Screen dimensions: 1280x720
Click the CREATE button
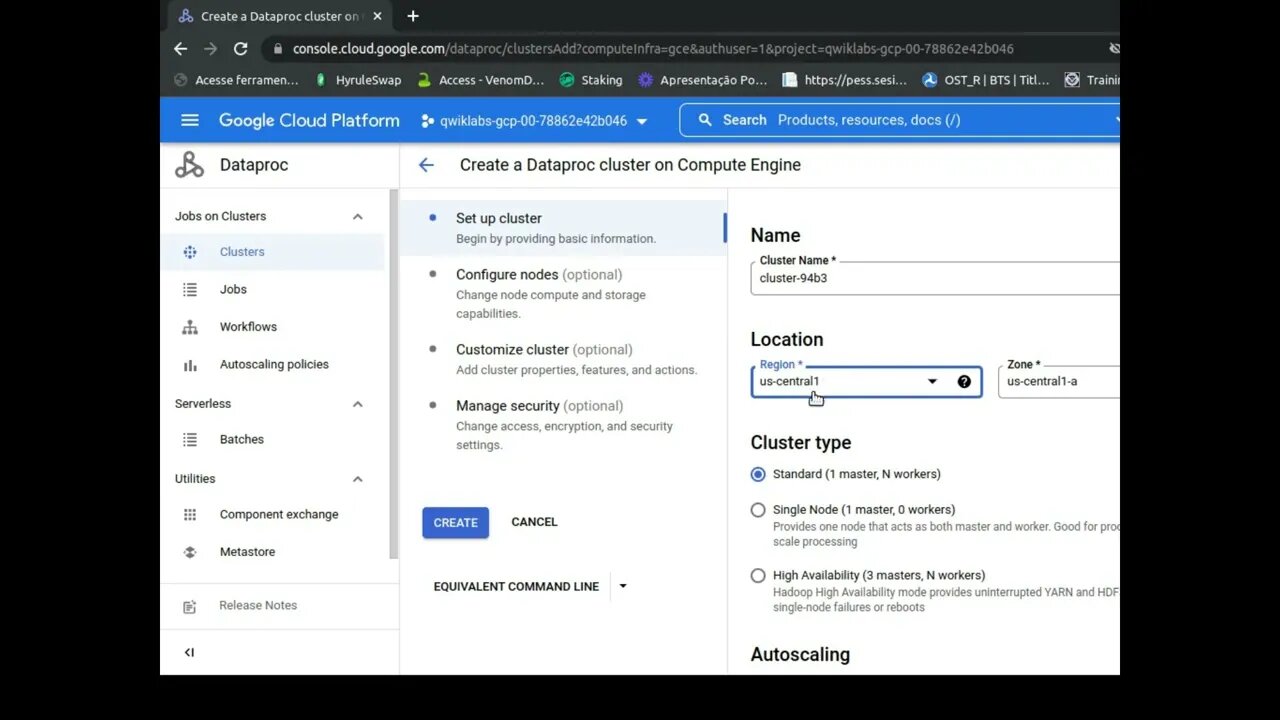(x=455, y=522)
